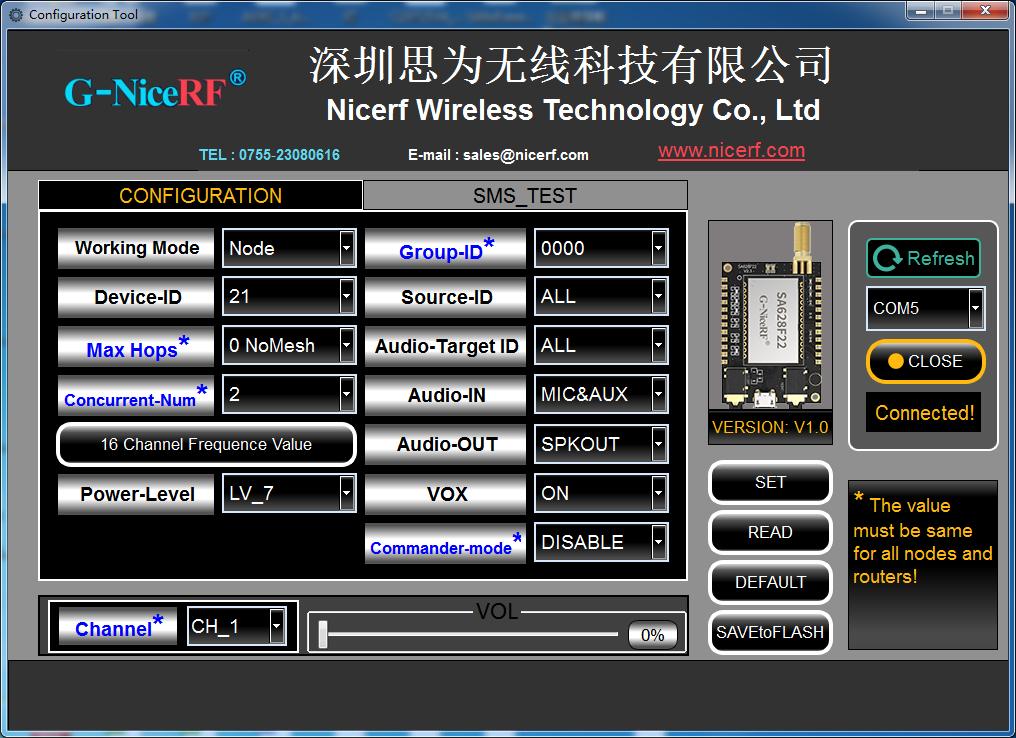Click the G-NiceRF logo
Image resolution: width=1016 pixels, height=738 pixels.
155,89
